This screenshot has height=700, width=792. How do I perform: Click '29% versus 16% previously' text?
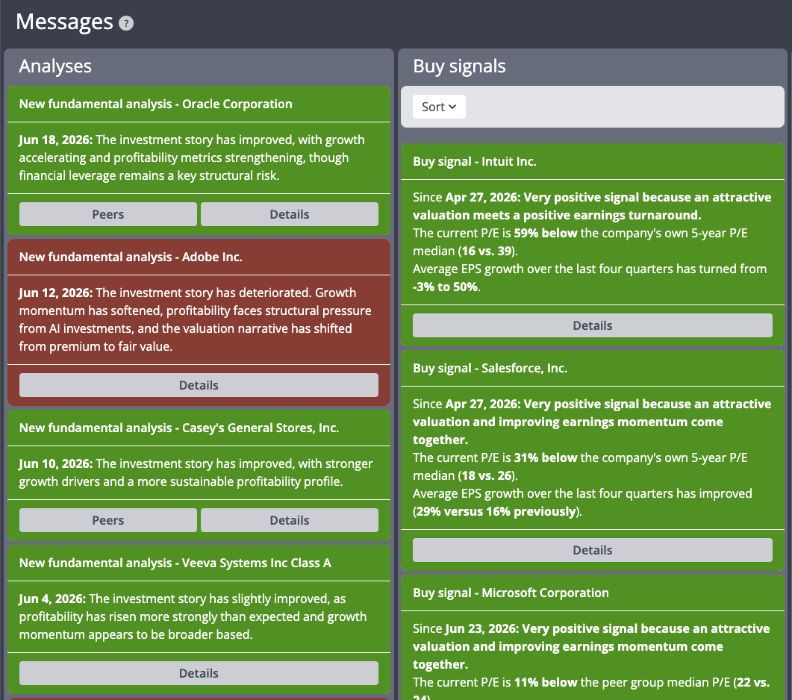point(496,512)
